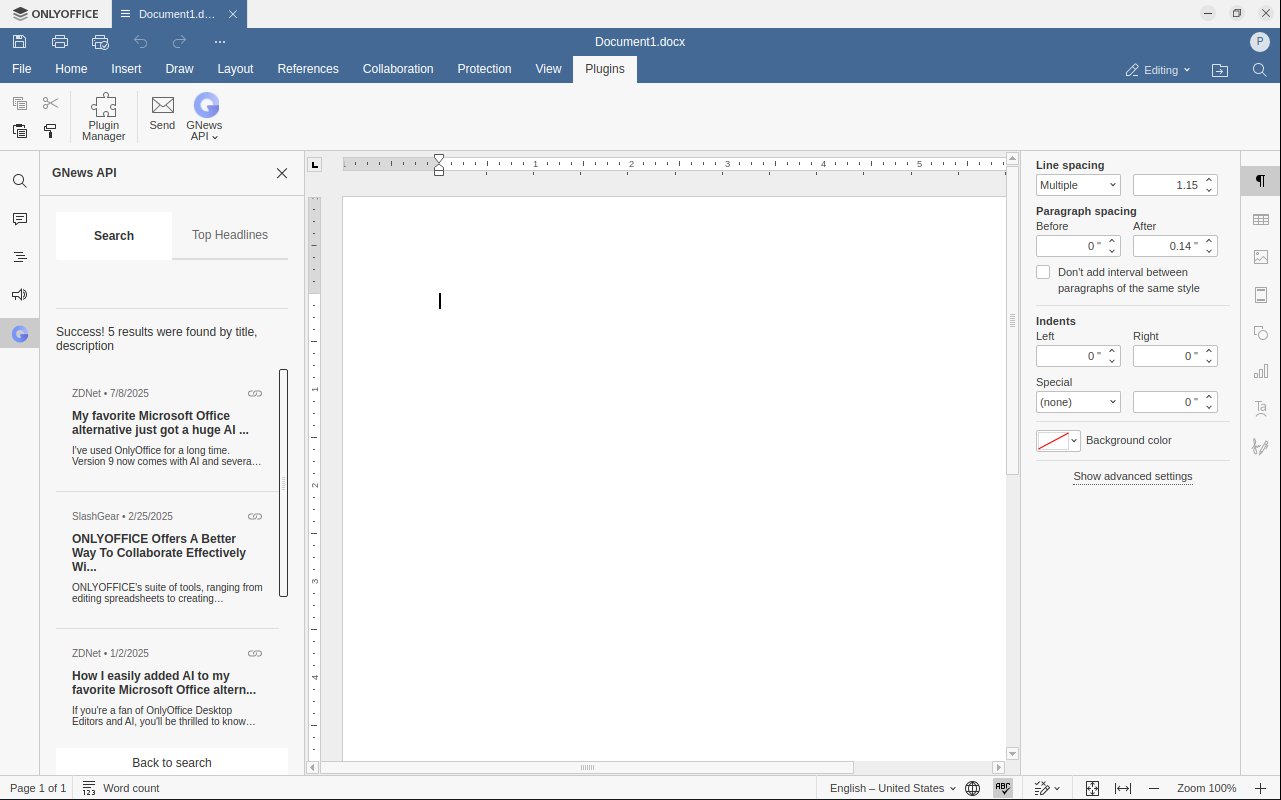Click the Quick Print icon
Viewport: 1281px width, 800px height.
pyautogui.click(x=100, y=42)
